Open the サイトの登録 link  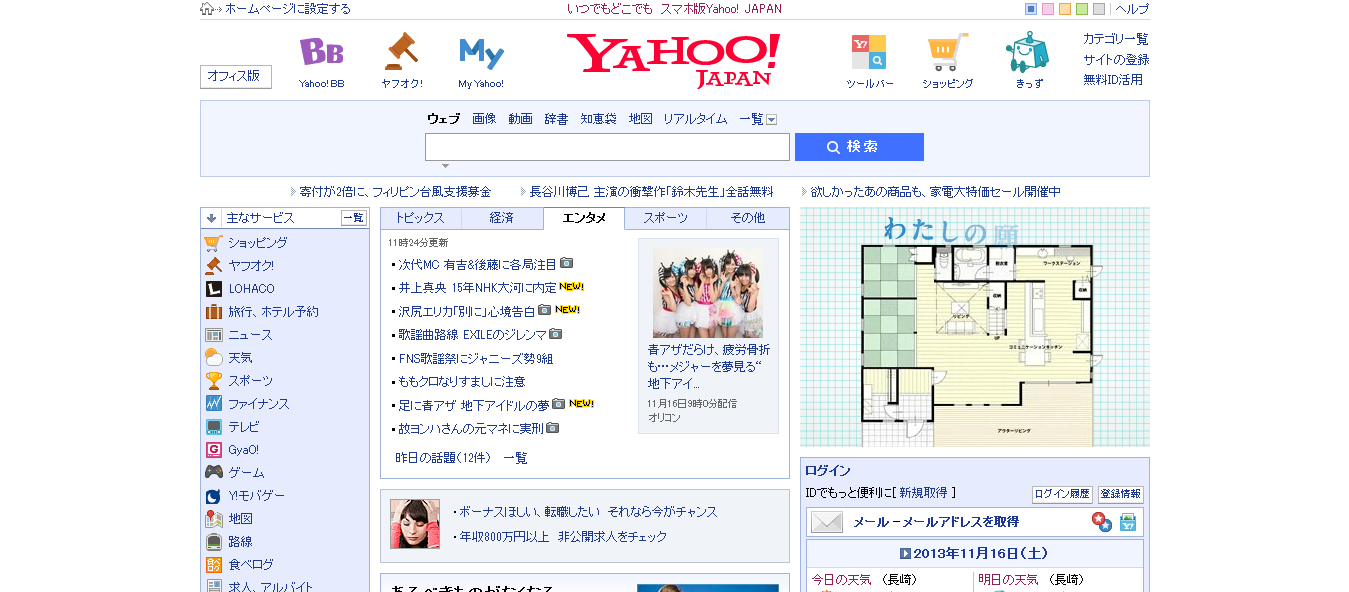(1116, 59)
